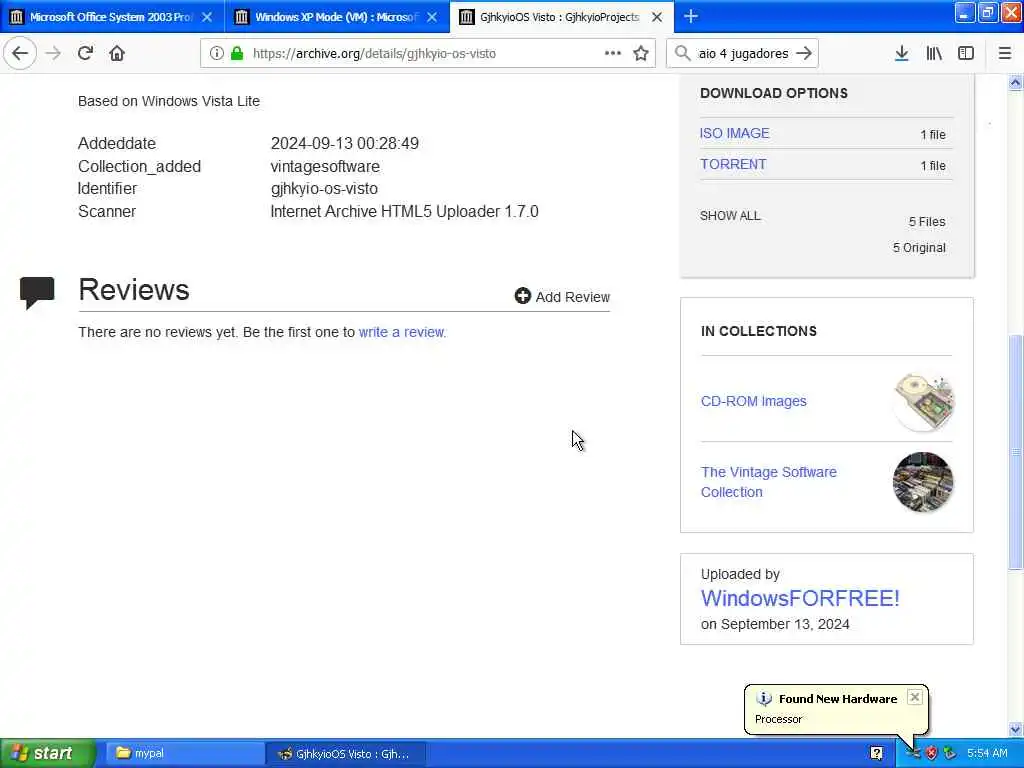The height and width of the screenshot is (768, 1024).
Task: Submit search with the go arrow
Action: 805,53
